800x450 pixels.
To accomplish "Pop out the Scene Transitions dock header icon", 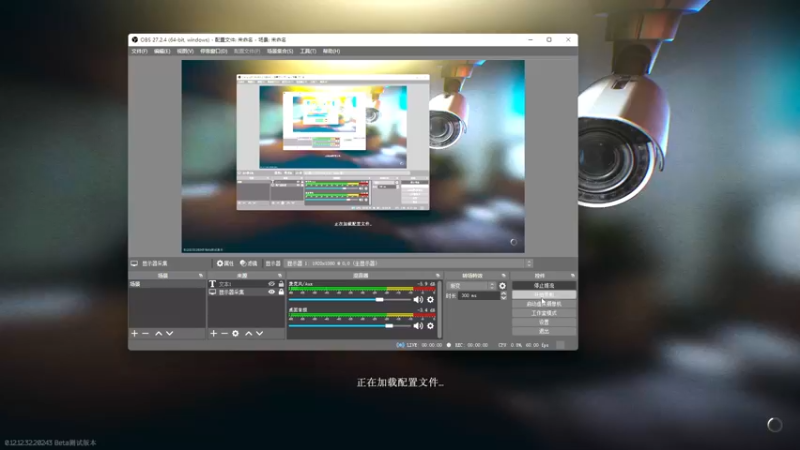I will click(504, 276).
